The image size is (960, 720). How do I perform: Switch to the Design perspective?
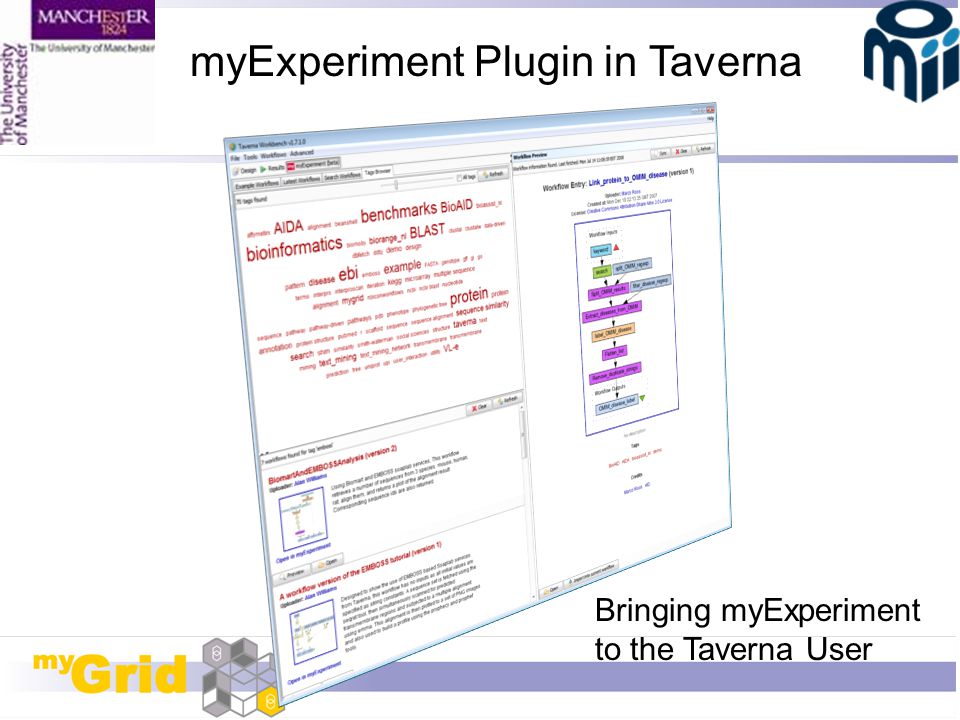(245, 170)
